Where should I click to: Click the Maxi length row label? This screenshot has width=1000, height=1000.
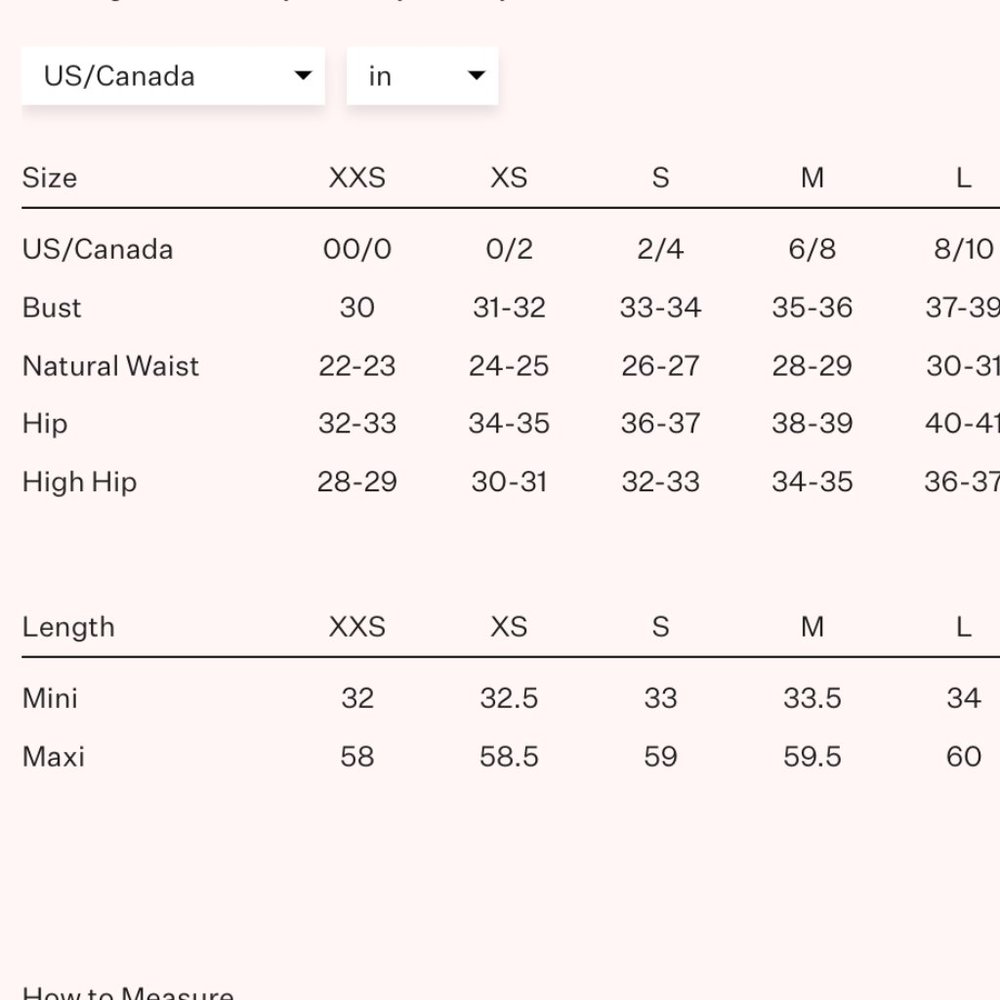click(53, 757)
